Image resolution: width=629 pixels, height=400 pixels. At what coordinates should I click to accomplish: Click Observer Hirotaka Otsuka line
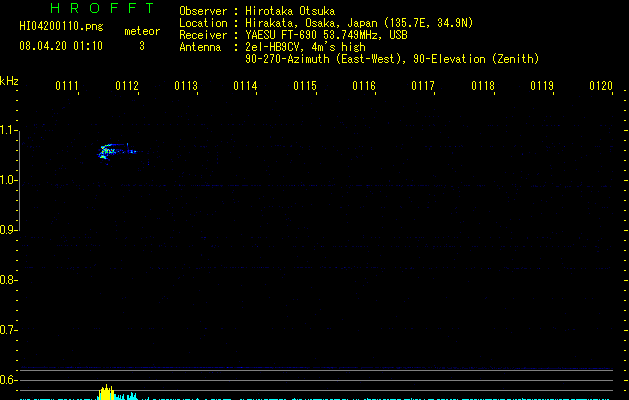point(257,11)
